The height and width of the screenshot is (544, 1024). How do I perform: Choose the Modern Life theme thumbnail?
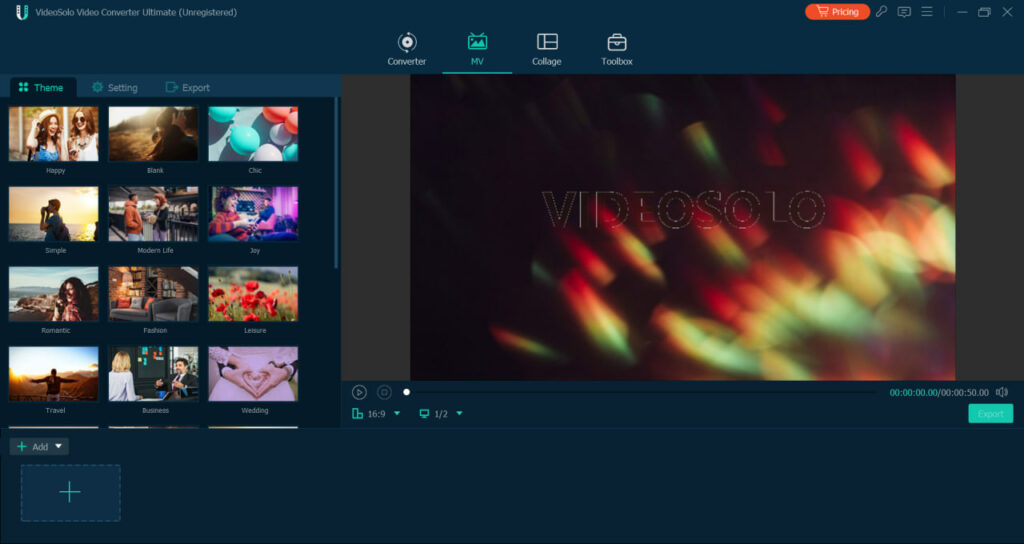tap(153, 214)
